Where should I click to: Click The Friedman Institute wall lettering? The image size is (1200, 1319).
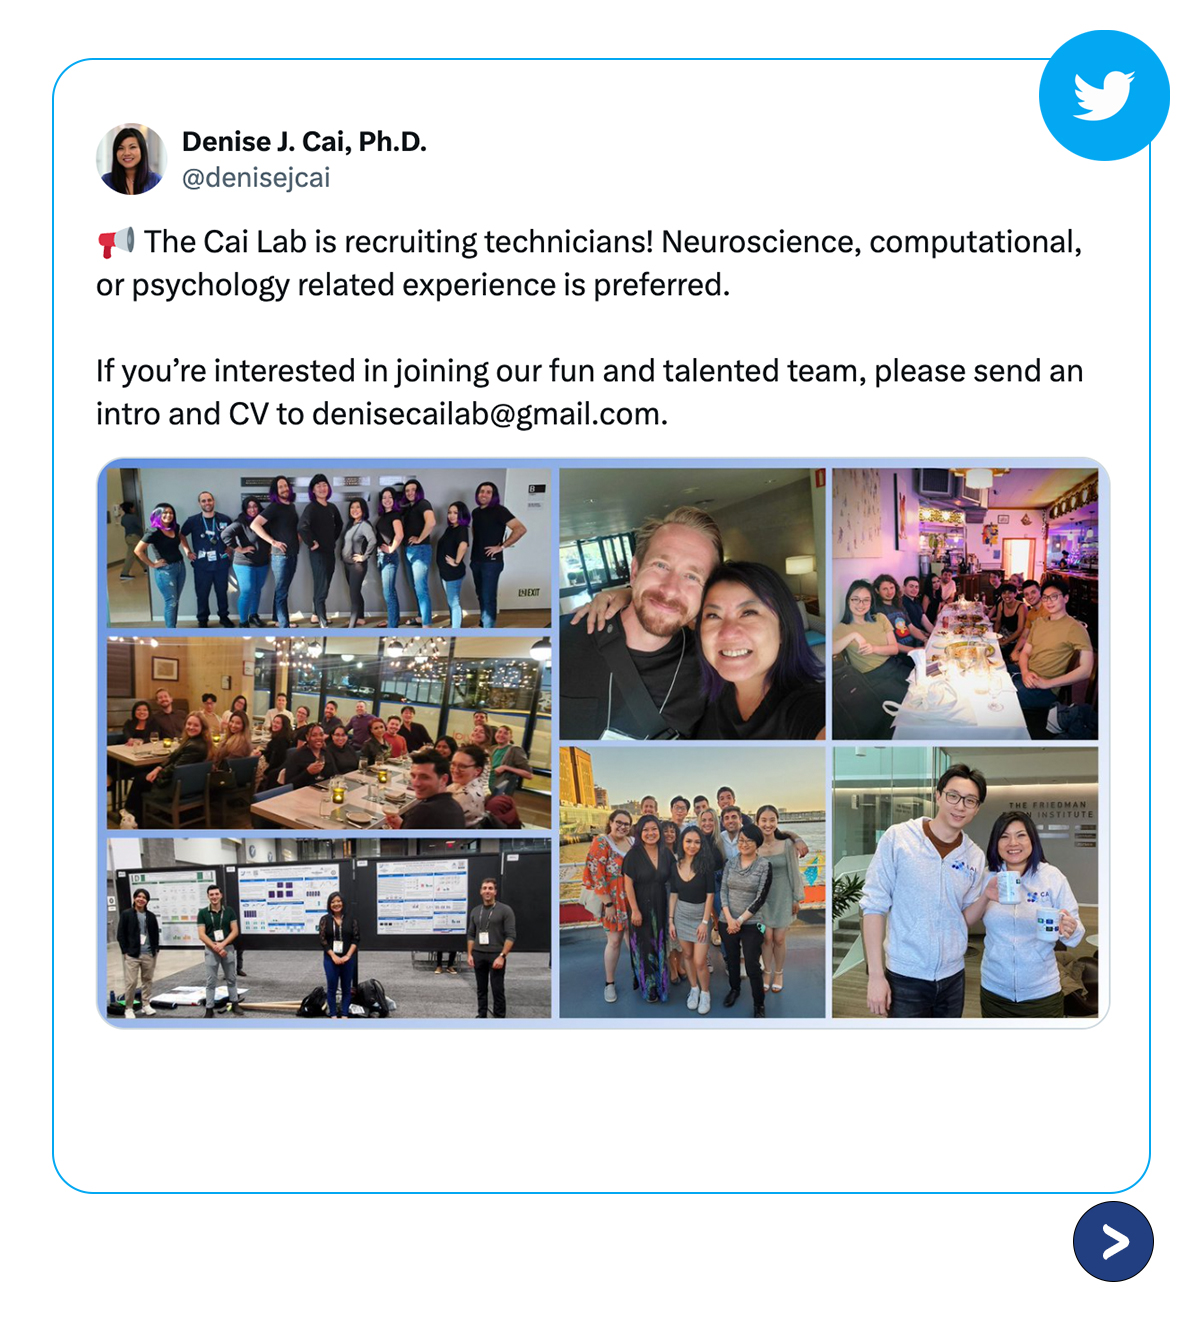(1047, 809)
